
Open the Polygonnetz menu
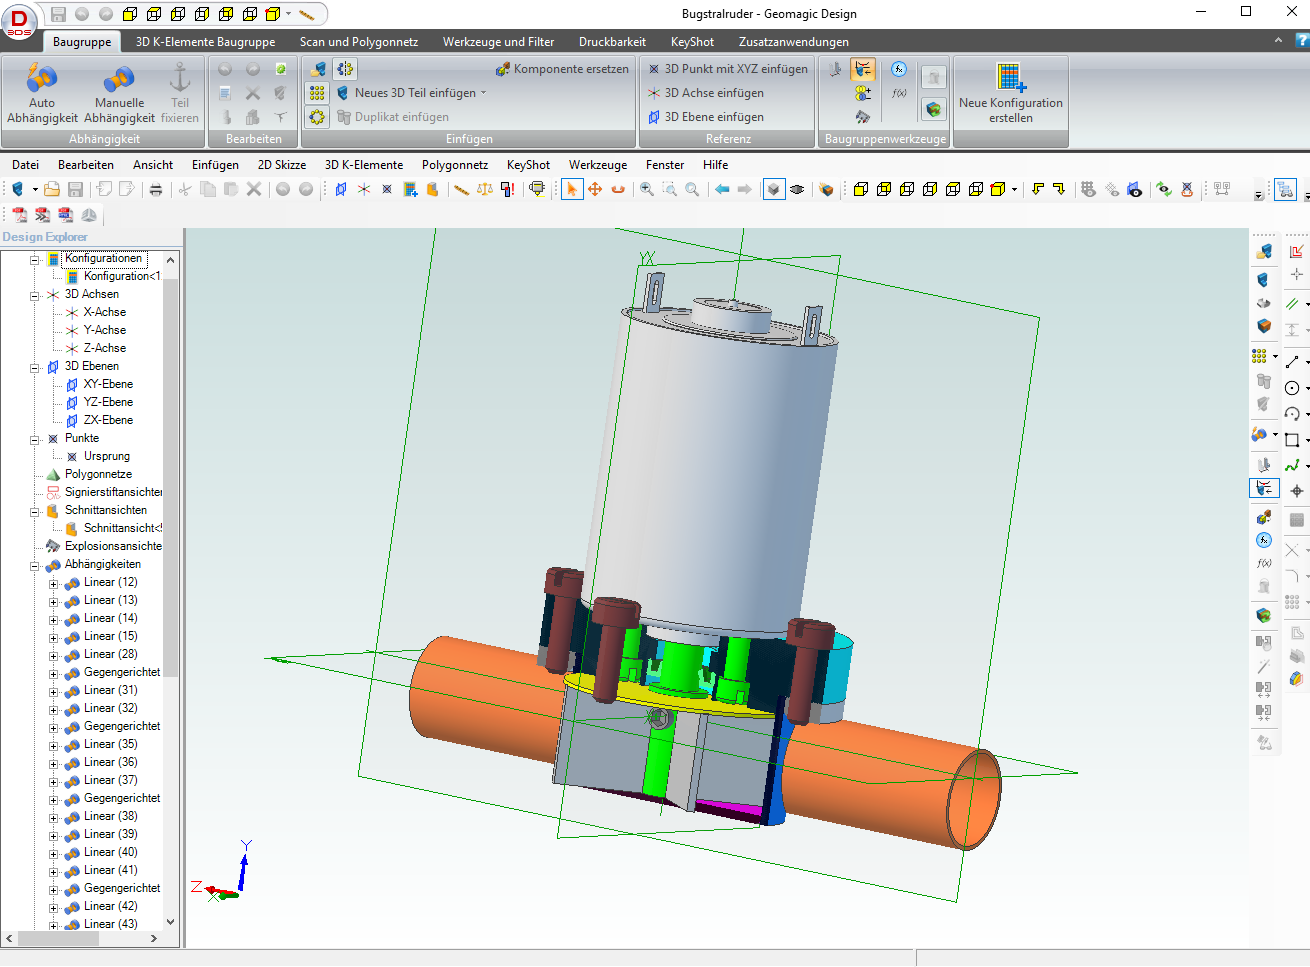click(454, 165)
